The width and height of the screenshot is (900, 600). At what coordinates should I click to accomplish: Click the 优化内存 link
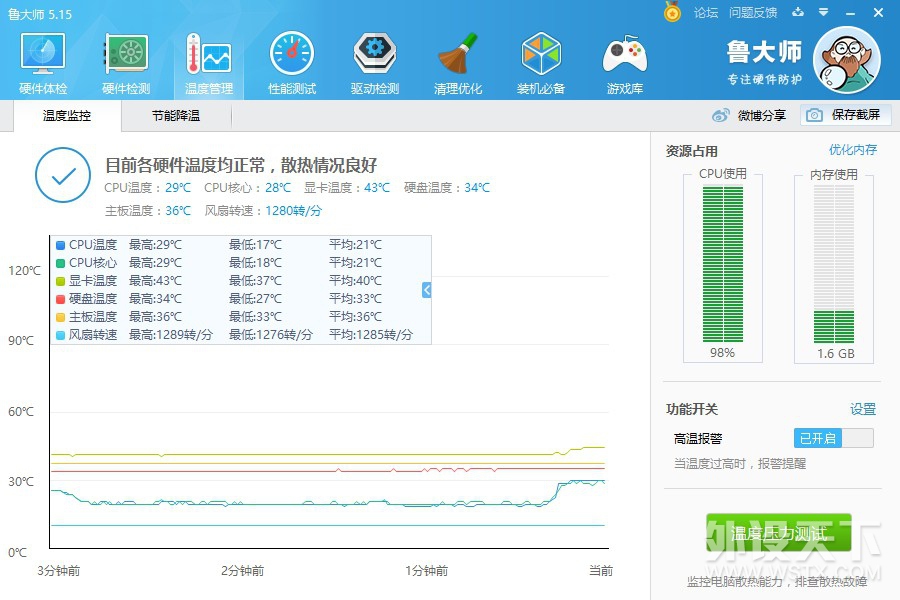[x=852, y=150]
